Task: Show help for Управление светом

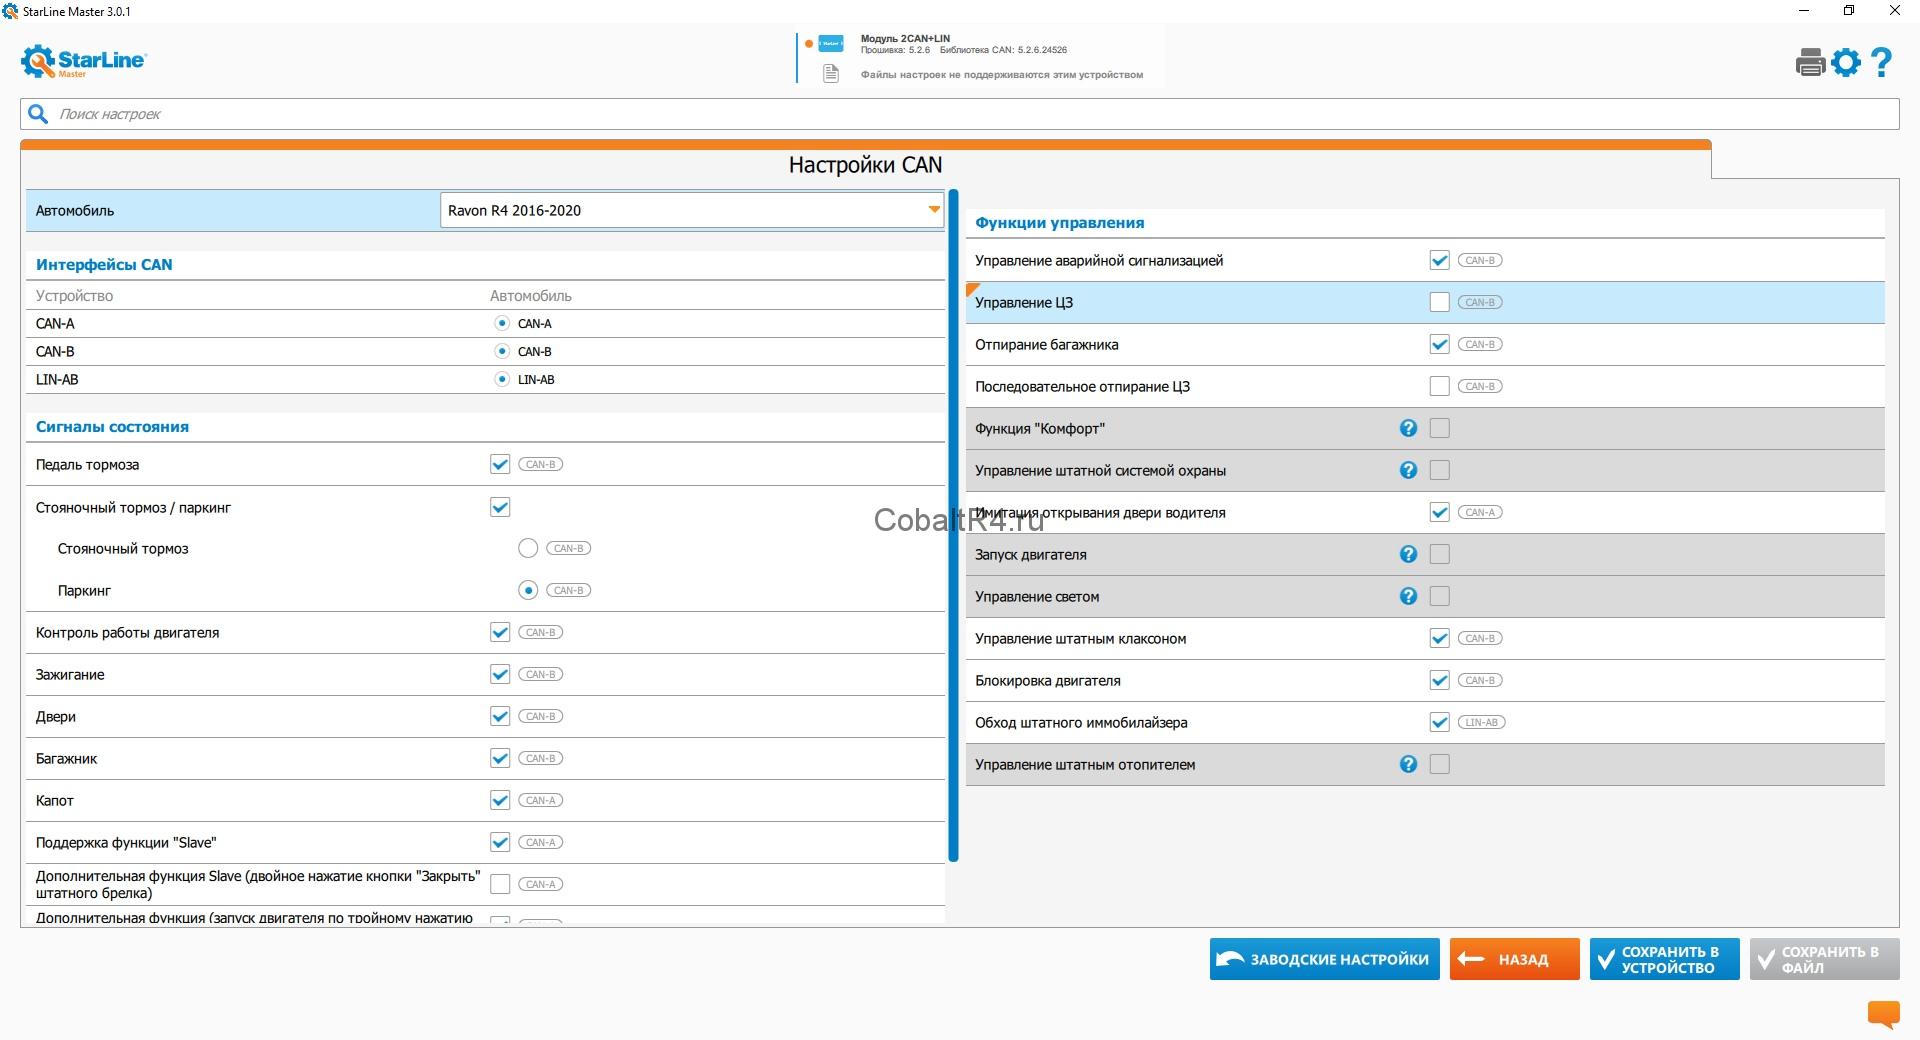Action: coord(1408,596)
